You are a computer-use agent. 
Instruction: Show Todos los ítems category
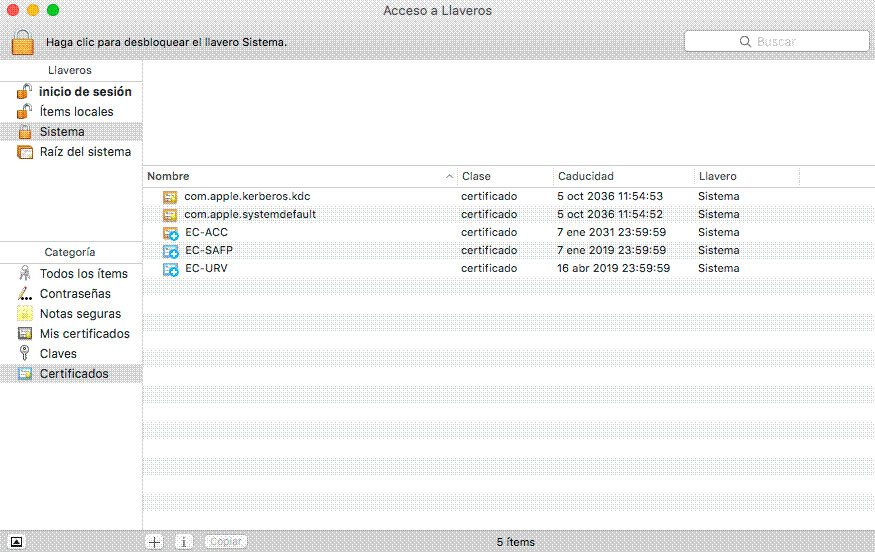pos(84,273)
